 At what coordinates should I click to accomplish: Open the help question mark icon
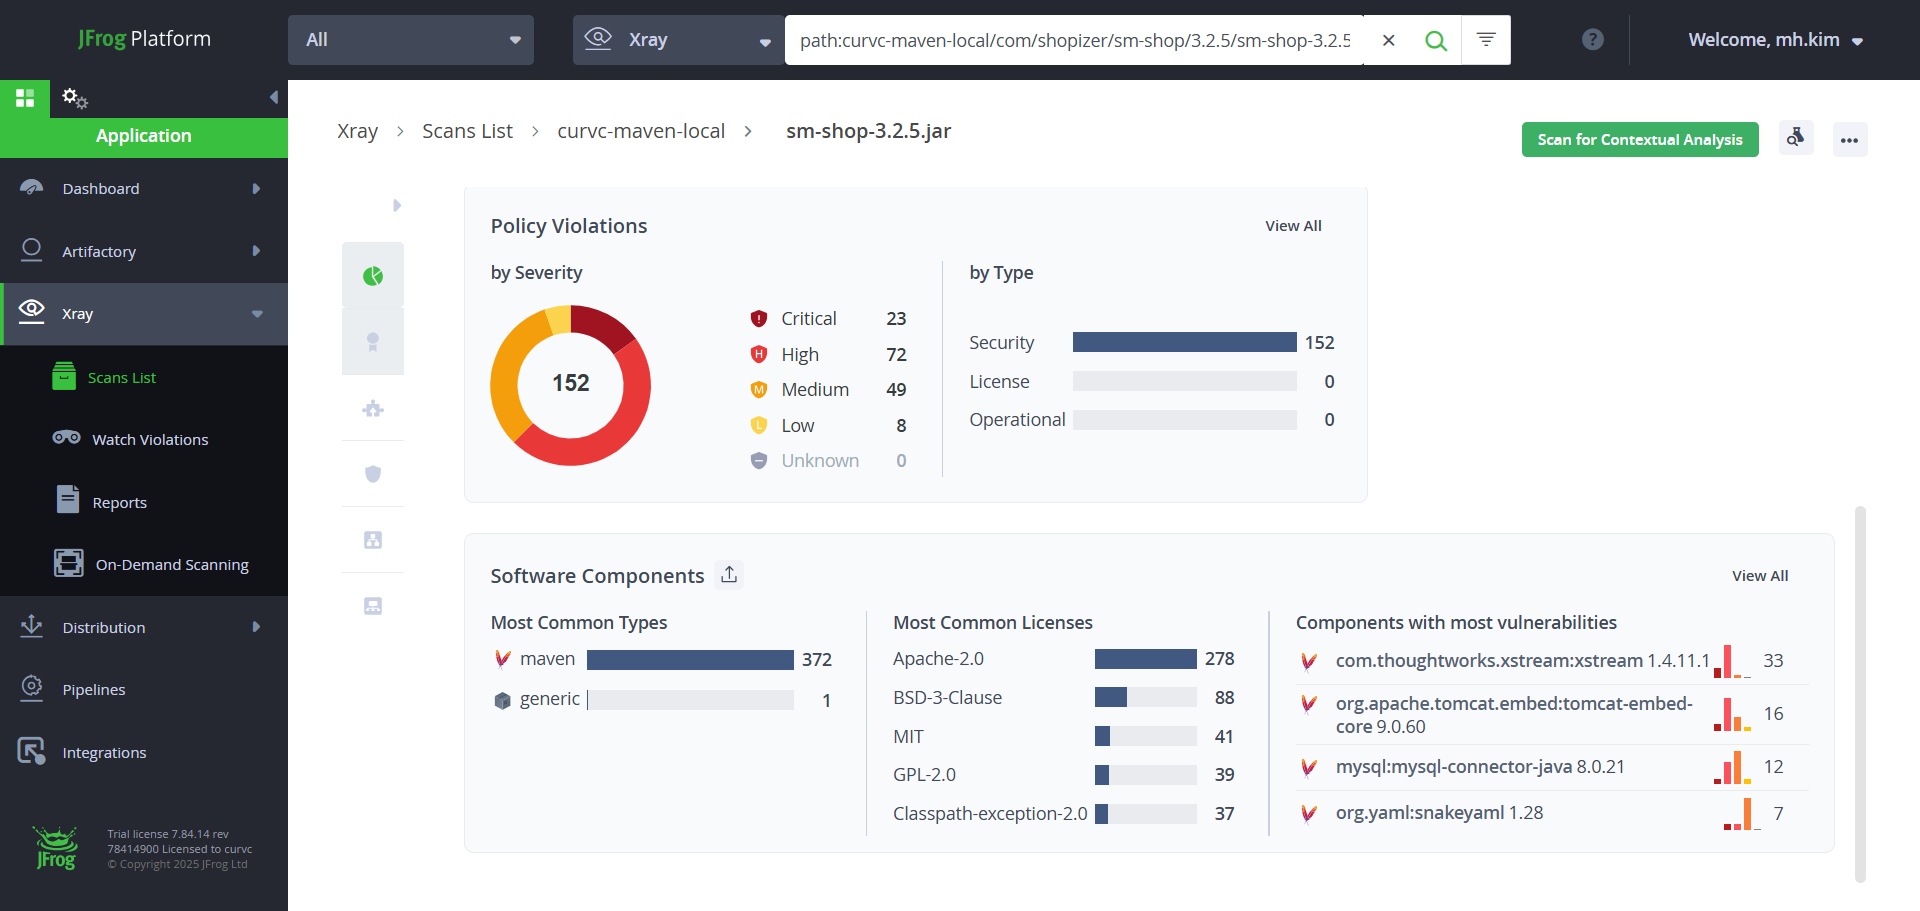click(1593, 40)
